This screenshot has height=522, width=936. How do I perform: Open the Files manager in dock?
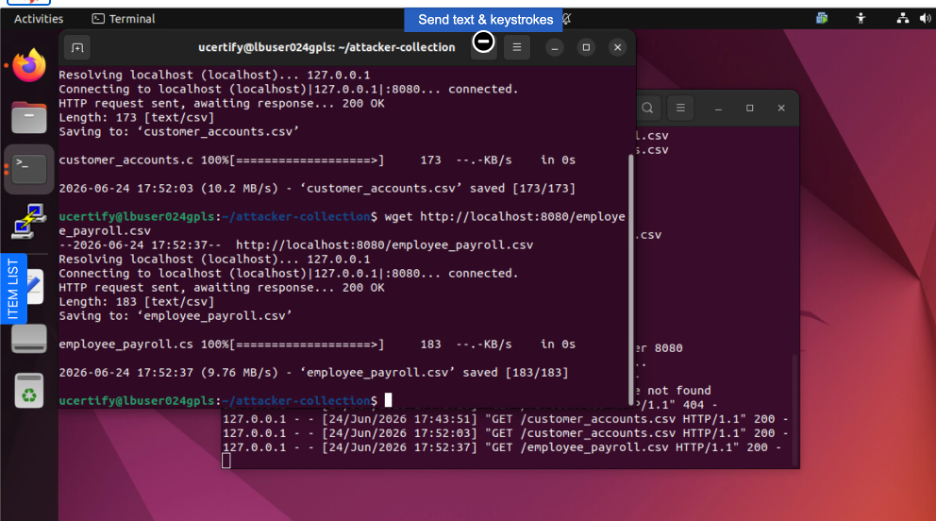tap(29, 117)
